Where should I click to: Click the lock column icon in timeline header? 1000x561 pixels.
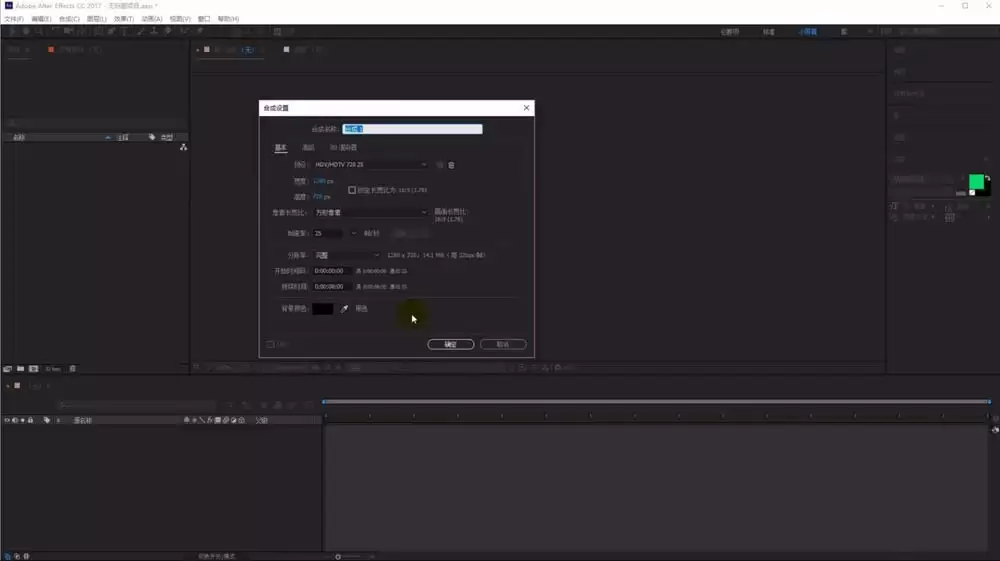[x=30, y=420]
